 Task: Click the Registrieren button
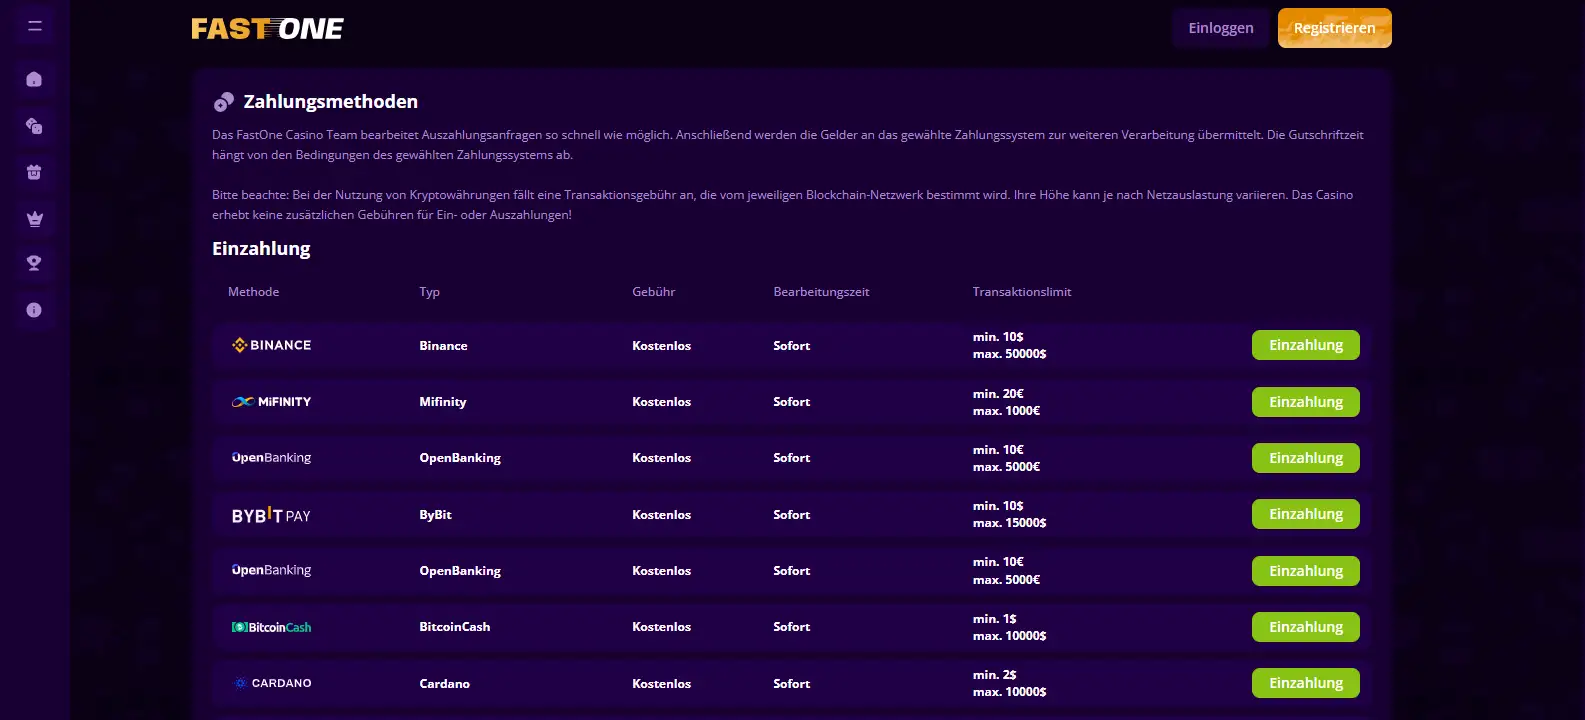click(1335, 28)
